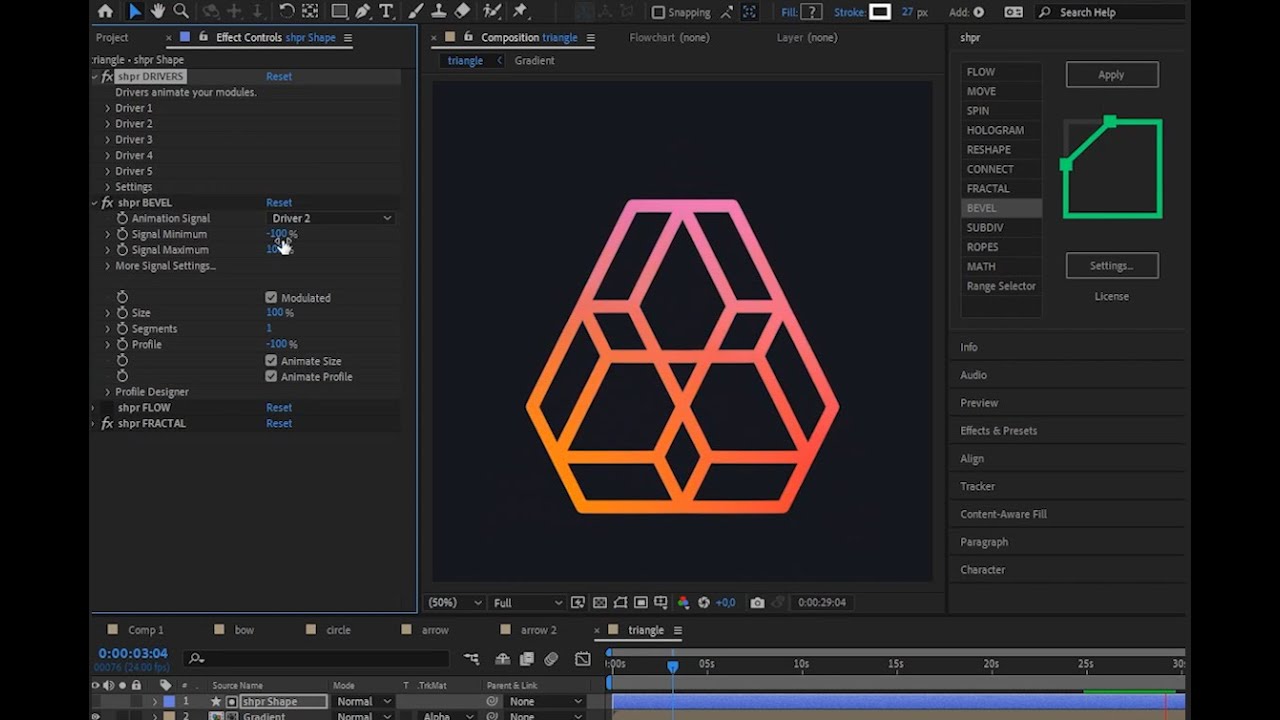Open the circle timeline tab

point(338,631)
